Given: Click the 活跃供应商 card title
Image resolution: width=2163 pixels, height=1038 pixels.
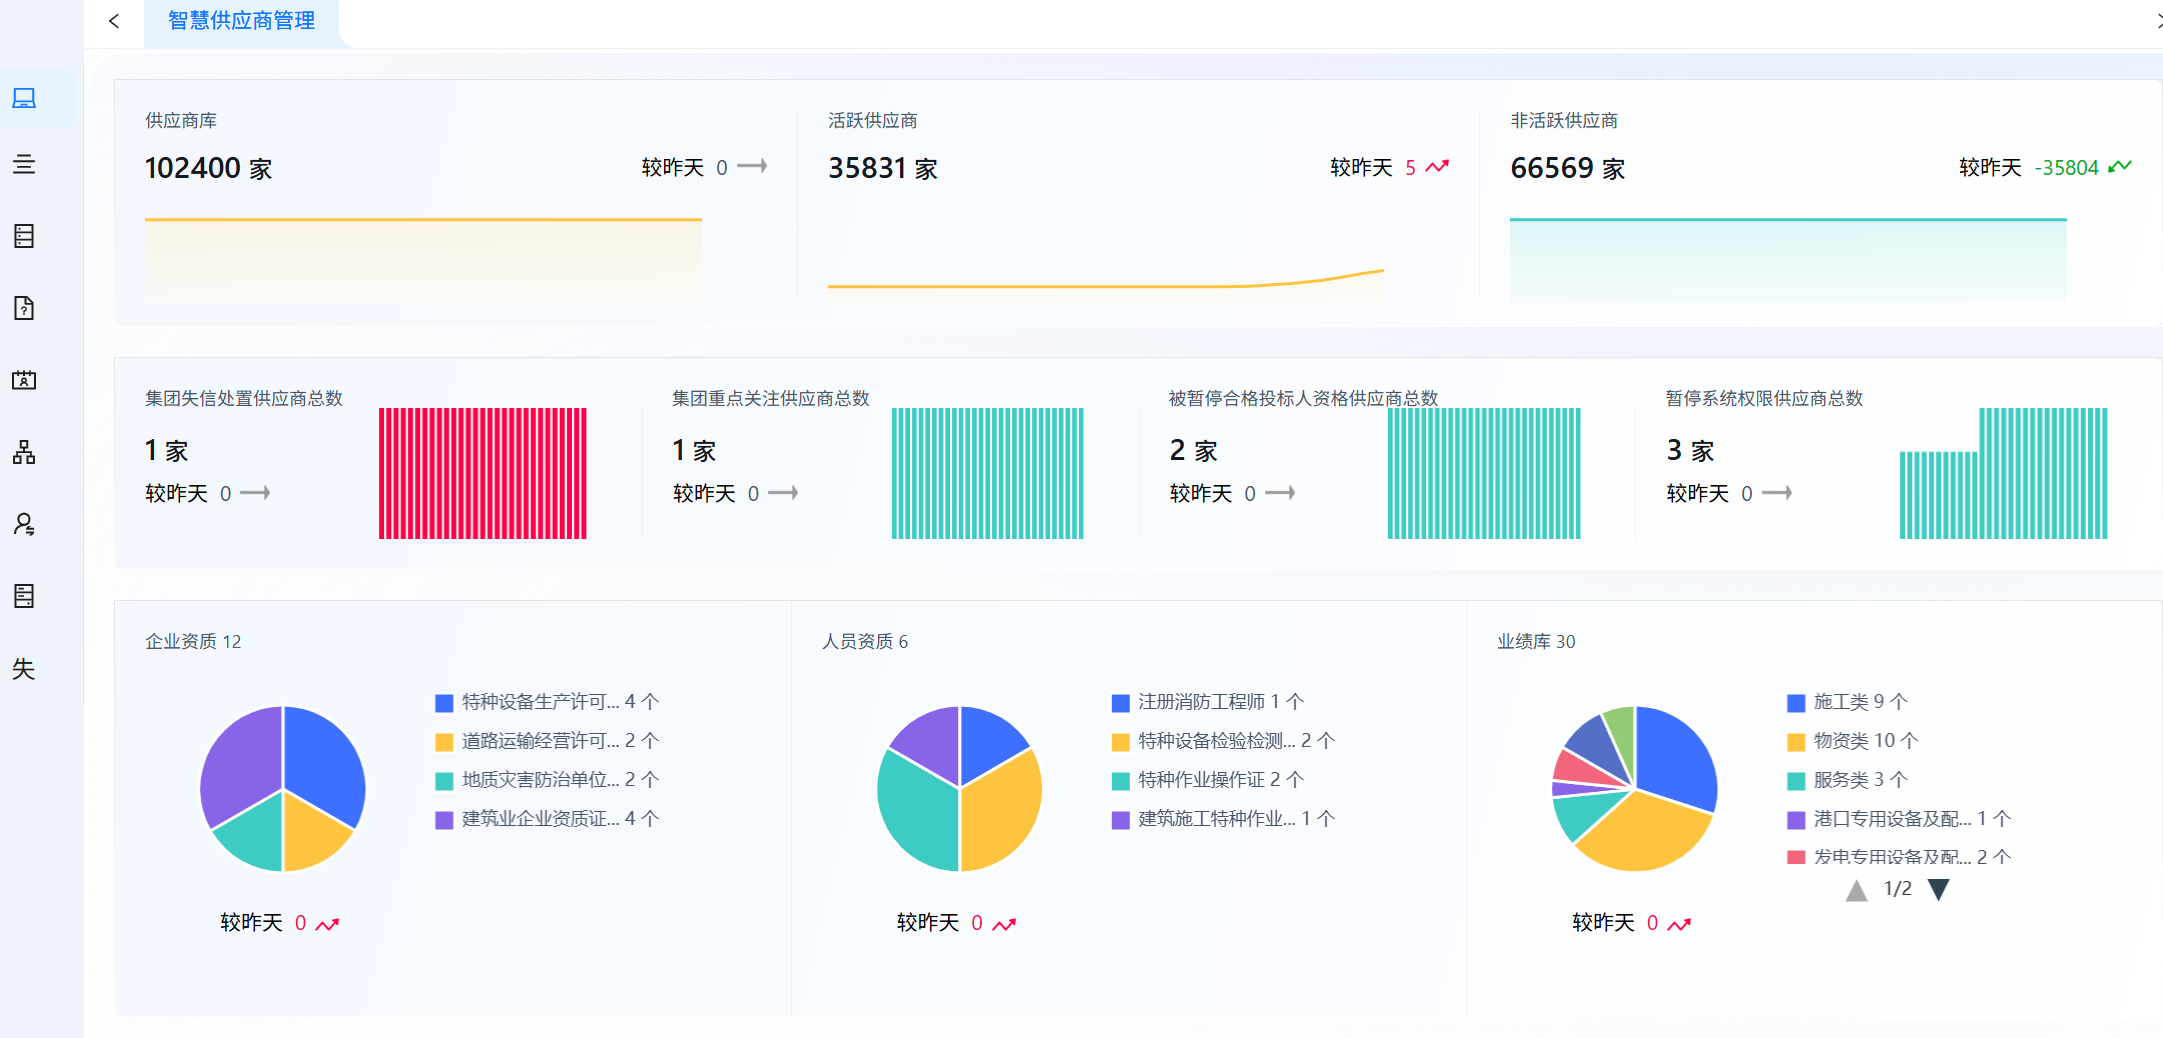Looking at the screenshot, I should (873, 121).
